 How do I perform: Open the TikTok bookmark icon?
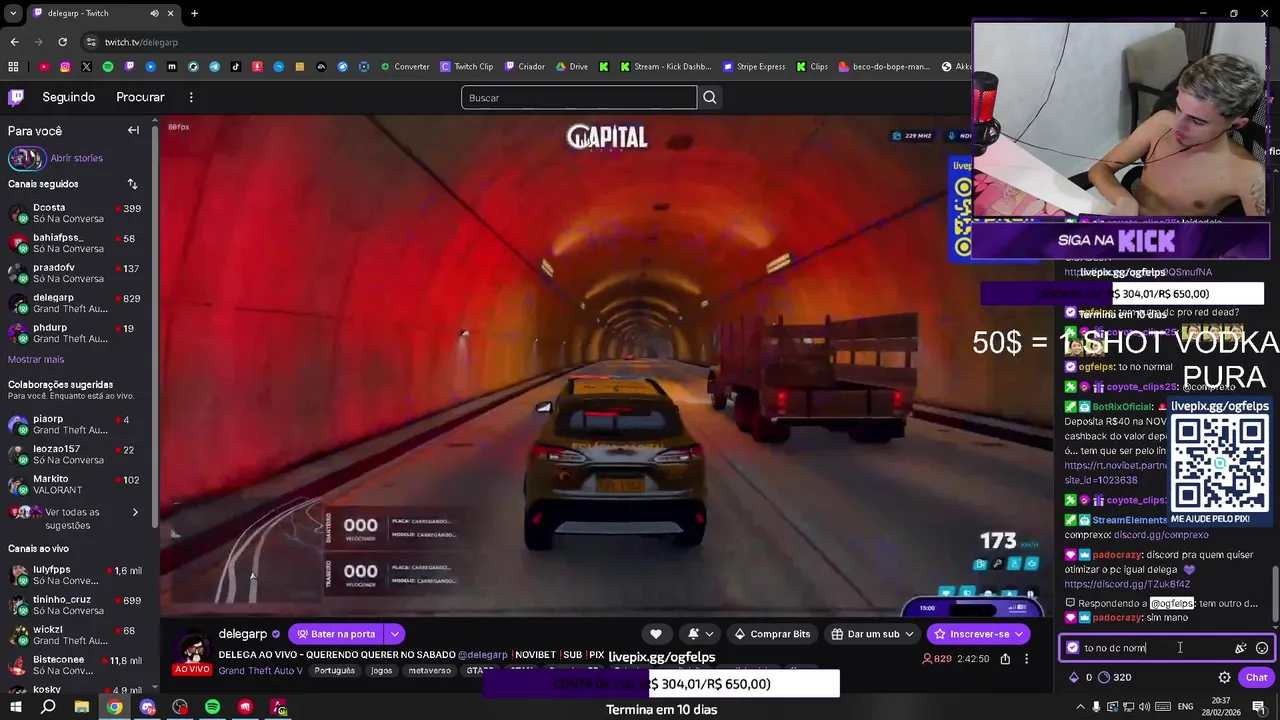(x=236, y=67)
